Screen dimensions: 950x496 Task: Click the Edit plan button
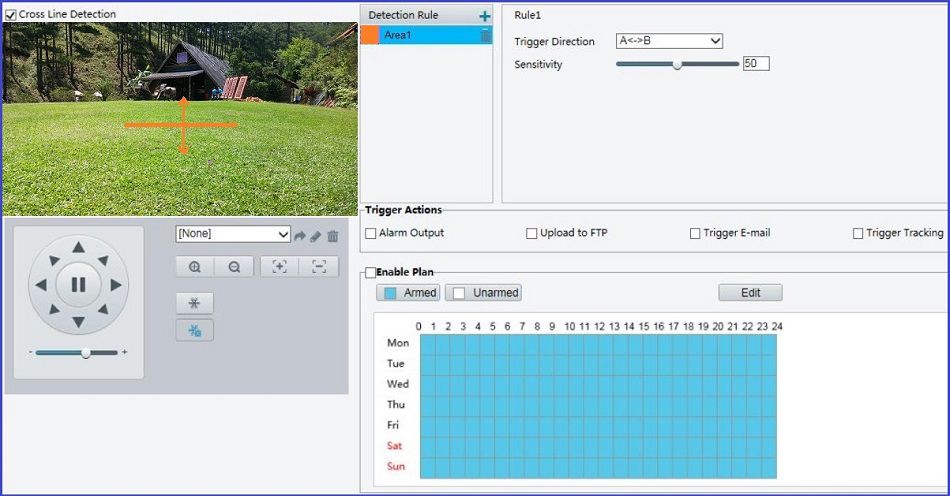click(x=750, y=293)
